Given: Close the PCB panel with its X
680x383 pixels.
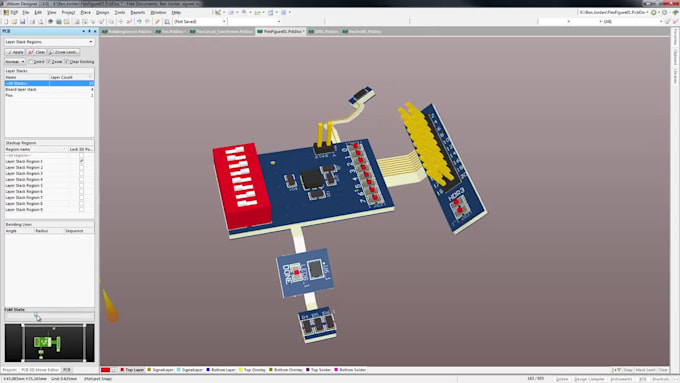Looking at the screenshot, I should [x=95, y=31].
